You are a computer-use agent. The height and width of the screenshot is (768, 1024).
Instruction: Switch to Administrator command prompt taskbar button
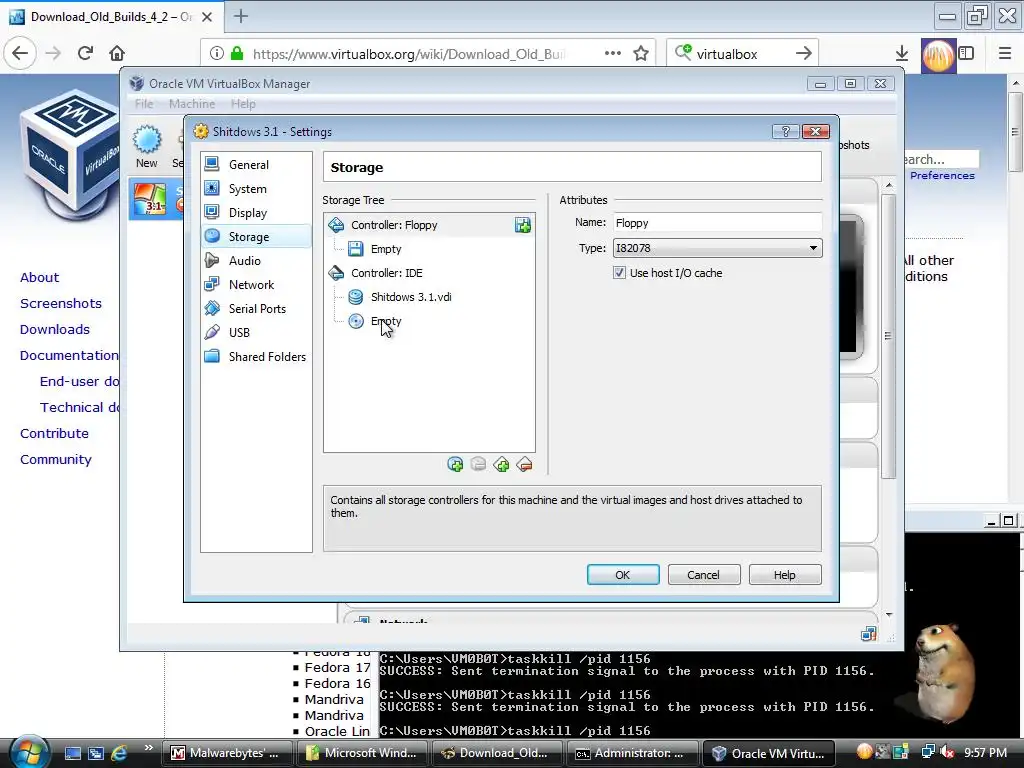tap(633, 753)
